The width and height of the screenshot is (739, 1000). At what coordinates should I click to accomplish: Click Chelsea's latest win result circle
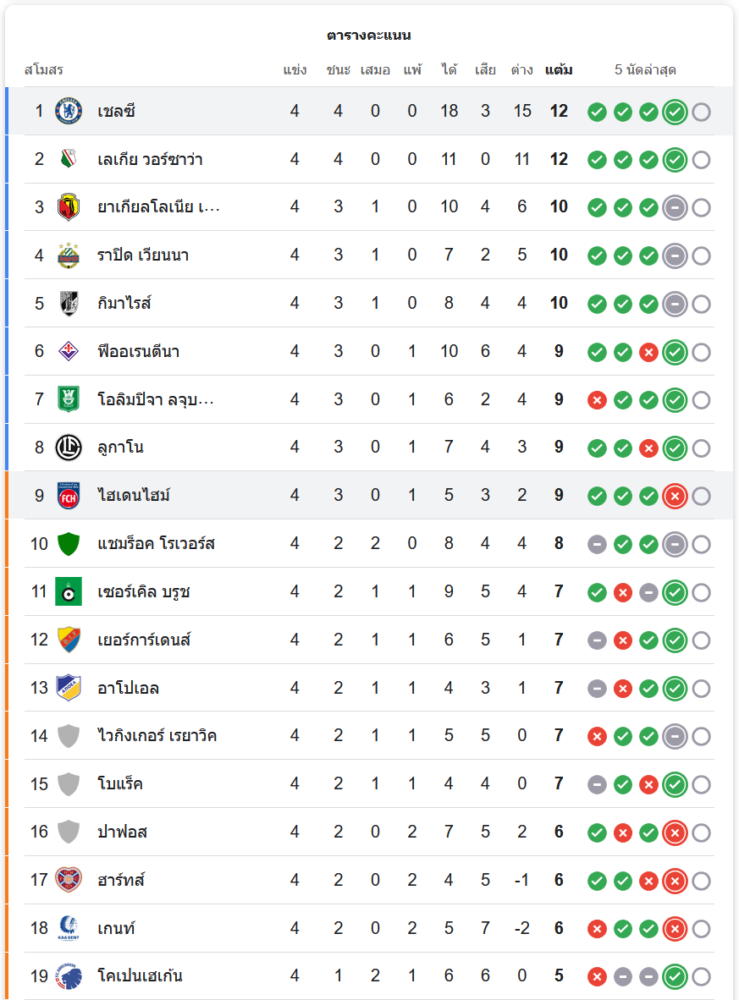pos(675,112)
